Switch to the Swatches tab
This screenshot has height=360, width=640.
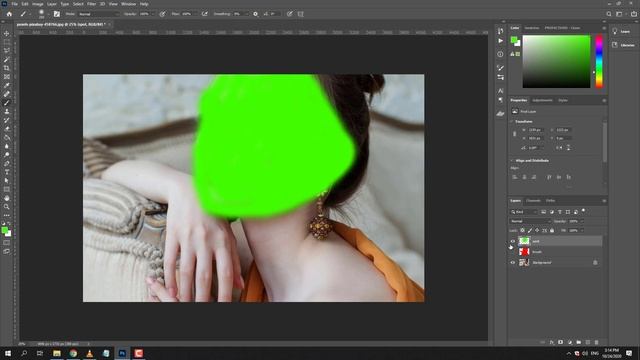tap(531, 28)
